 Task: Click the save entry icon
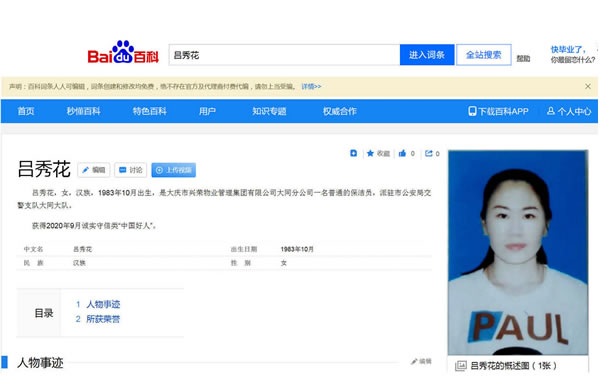[354, 153]
